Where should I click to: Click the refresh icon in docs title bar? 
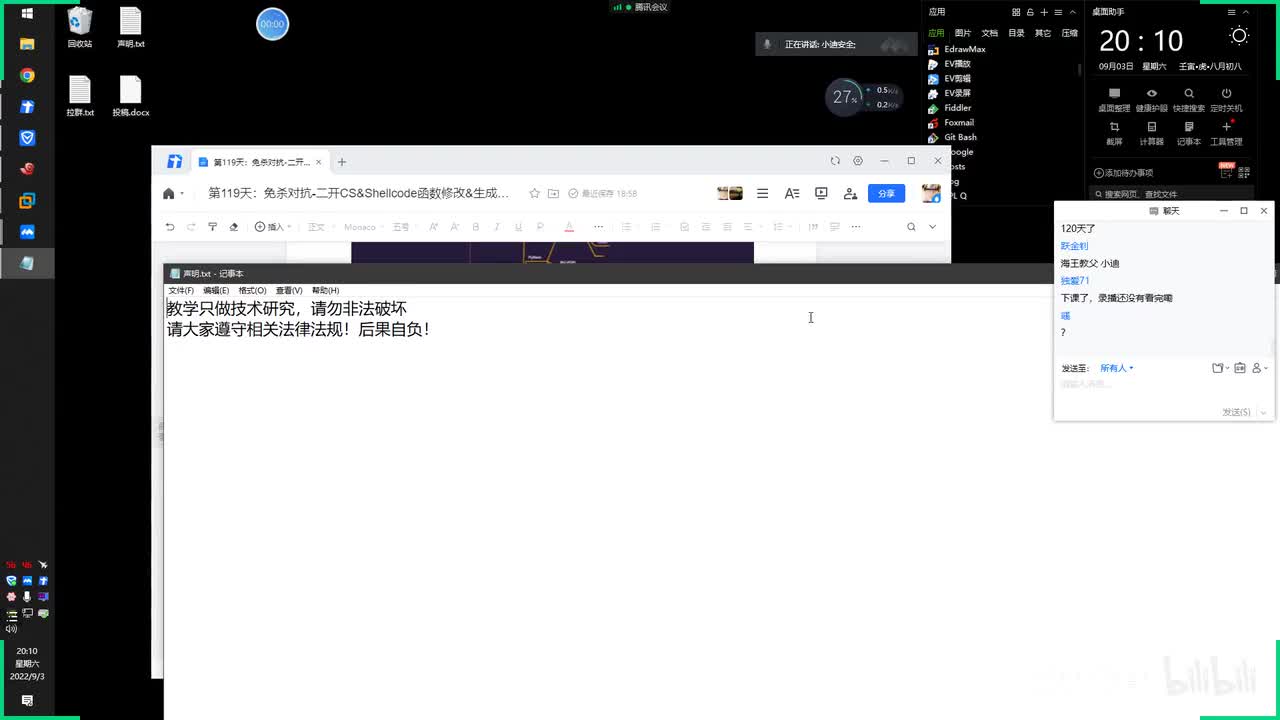click(x=835, y=161)
